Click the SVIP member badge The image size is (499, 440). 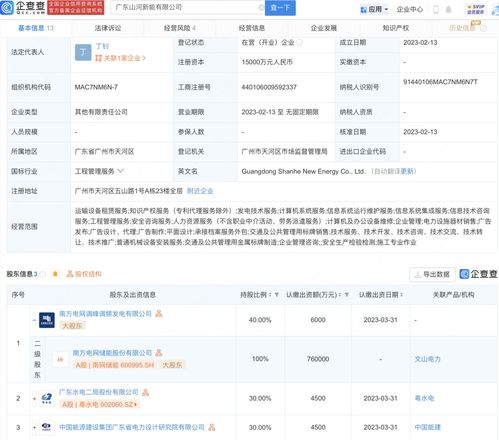pyautogui.click(x=476, y=9)
